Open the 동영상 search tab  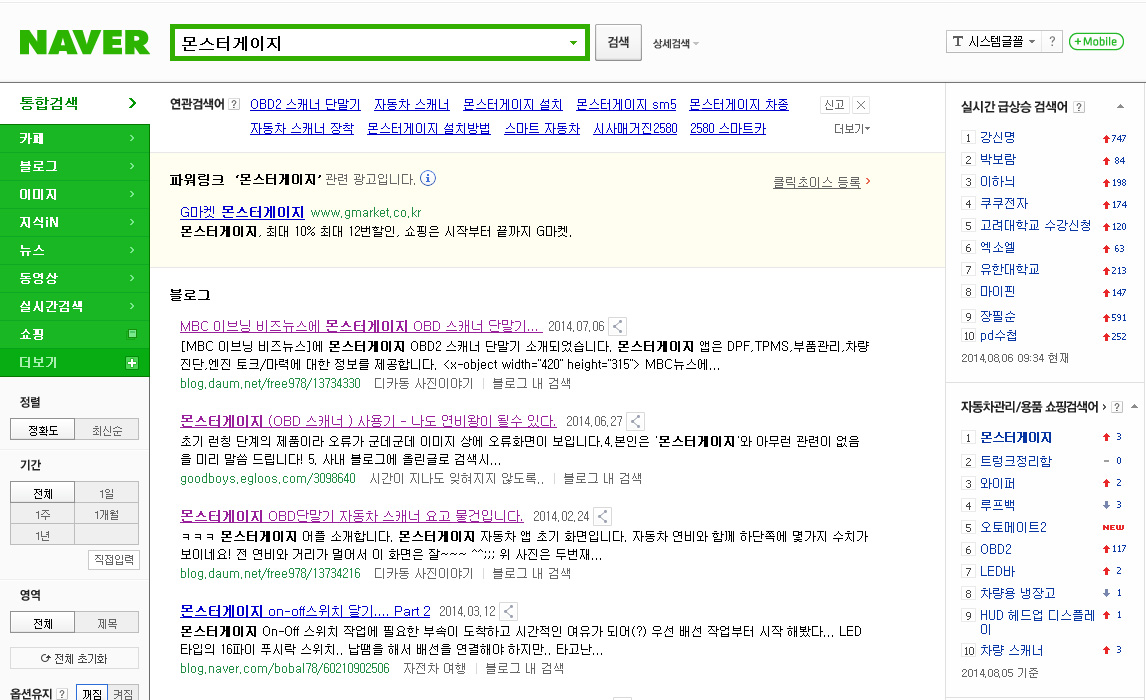pyautogui.click(x=75, y=278)
